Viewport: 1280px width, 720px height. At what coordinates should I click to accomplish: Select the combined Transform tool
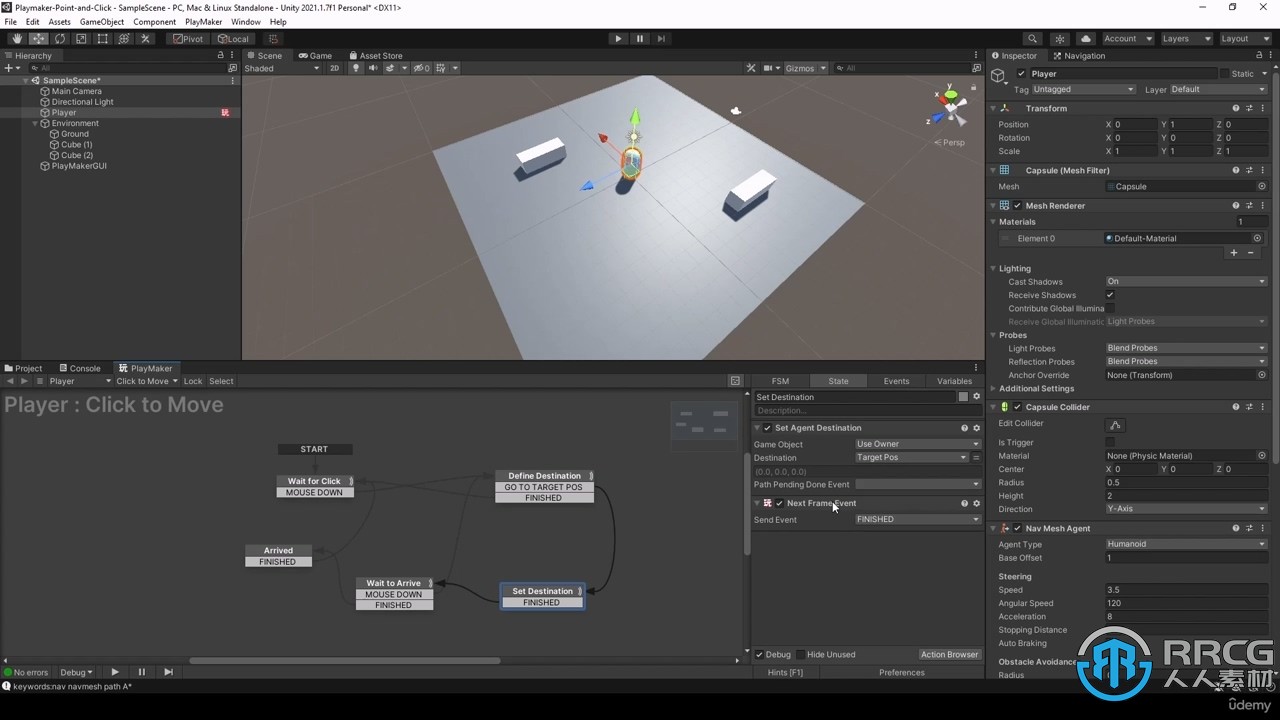(124, 39)
